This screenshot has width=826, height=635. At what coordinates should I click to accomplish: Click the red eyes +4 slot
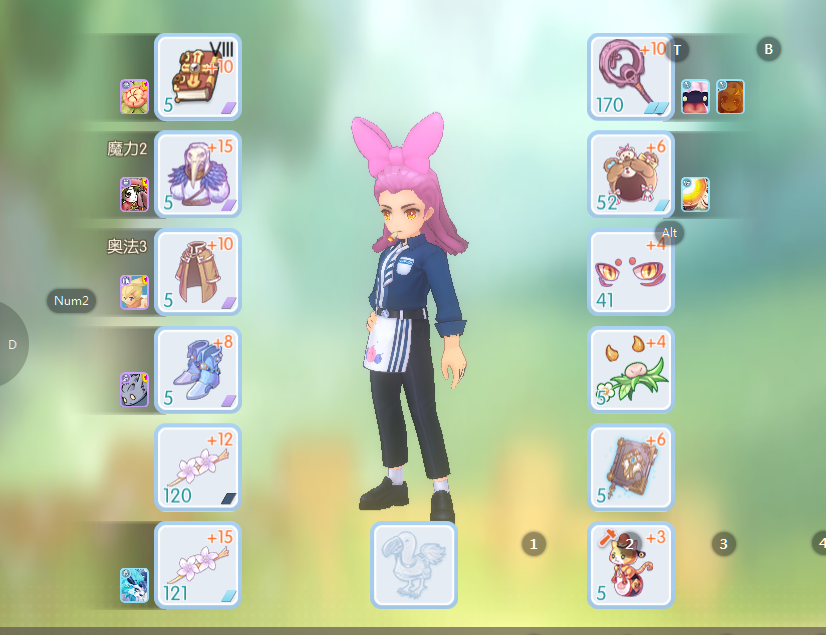(x=631, y=272)
